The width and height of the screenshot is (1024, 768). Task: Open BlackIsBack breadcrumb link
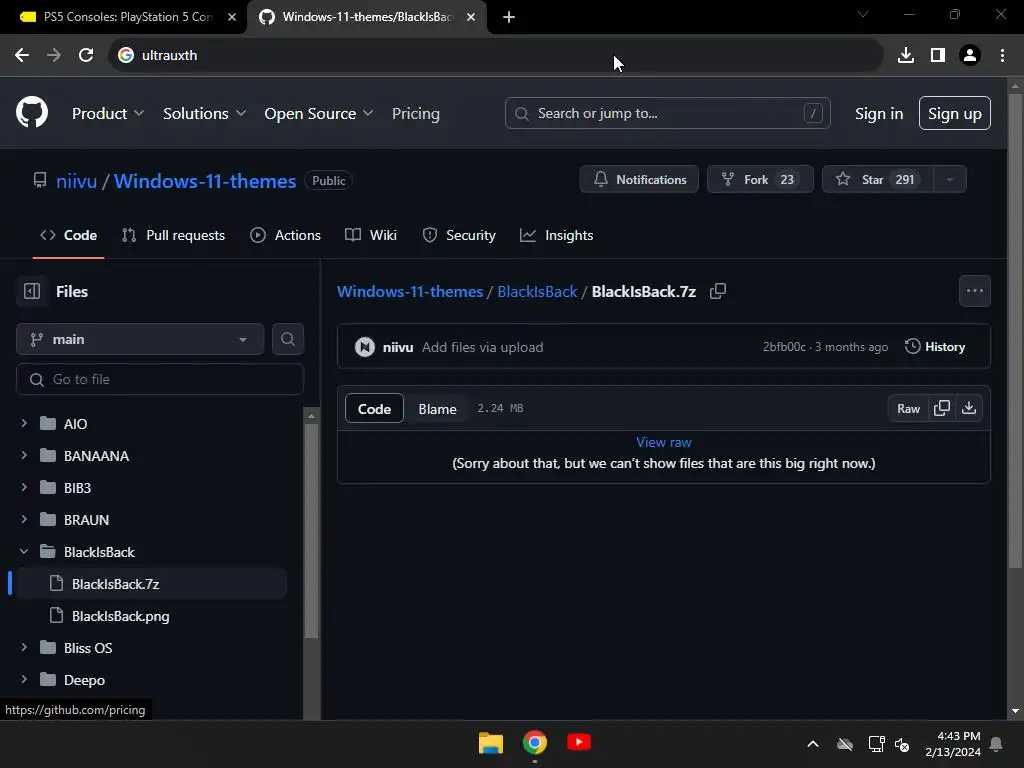coord(537,291)
